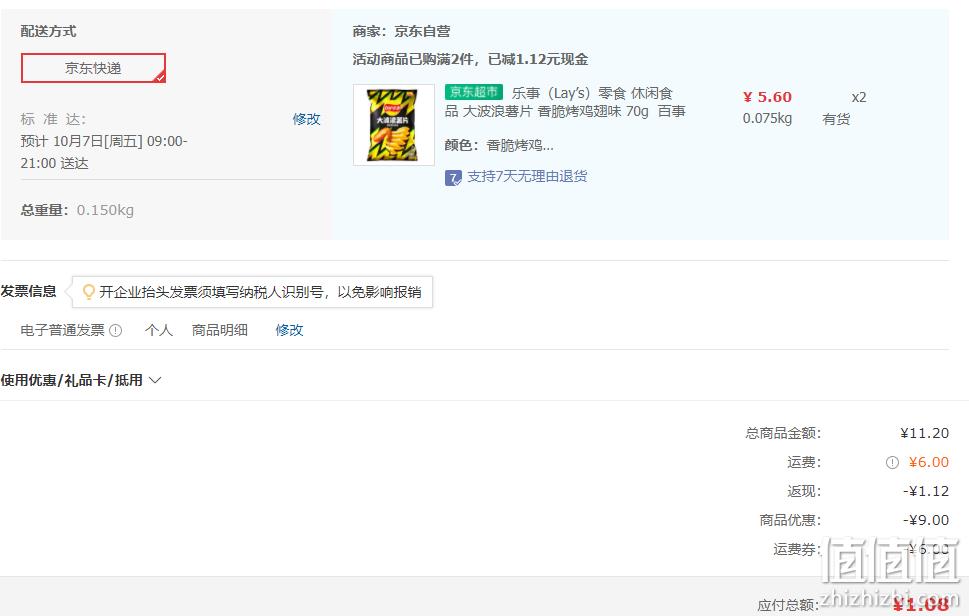
Task: Click the 电子普通发票 invoice type text
Action: pos(62,331)
